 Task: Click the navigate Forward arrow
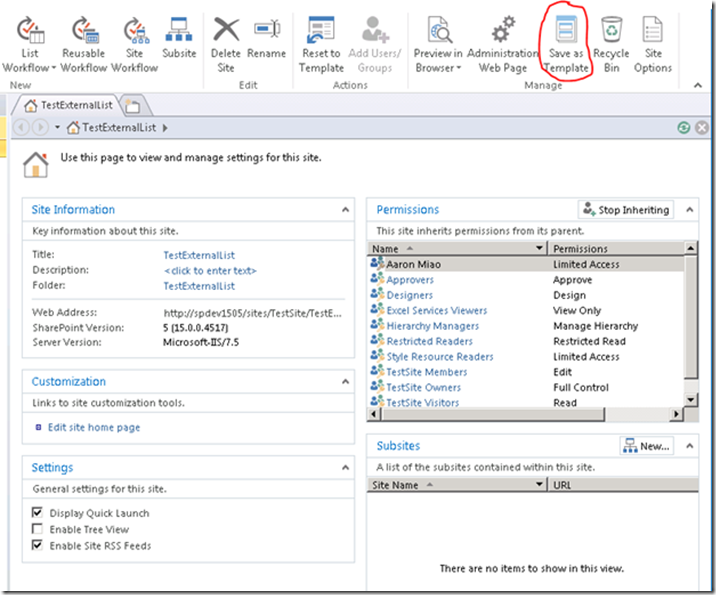click(x=40, y=127)
